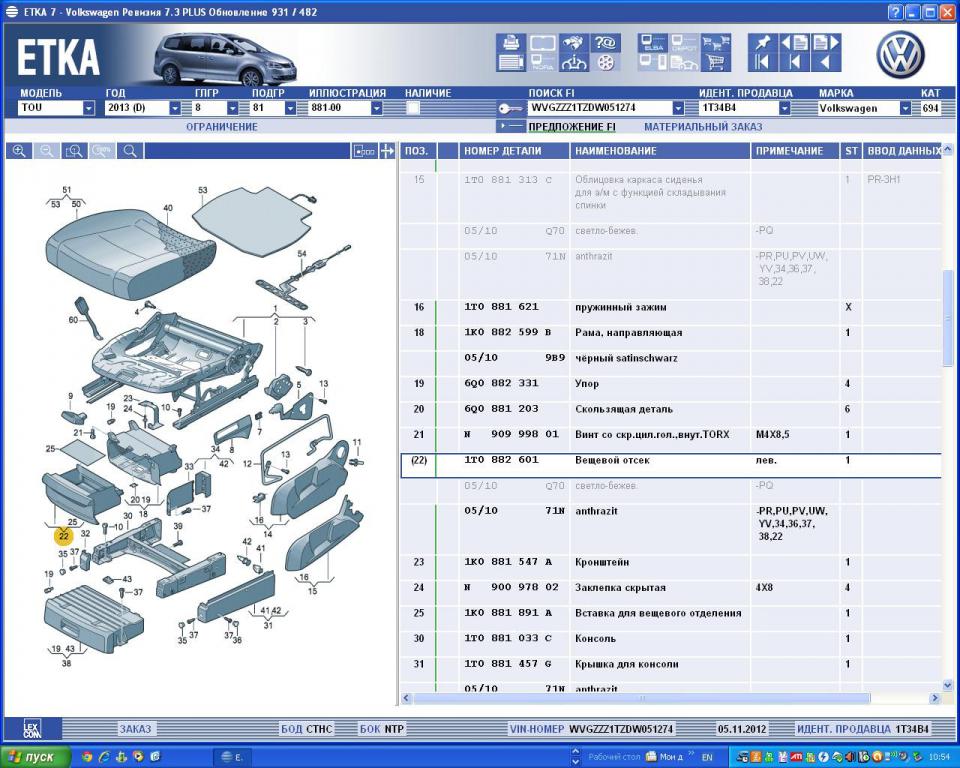Go to the previous page with left-arrow document icon
Viewport: 960px width, 768px height.
click(794, 43)
